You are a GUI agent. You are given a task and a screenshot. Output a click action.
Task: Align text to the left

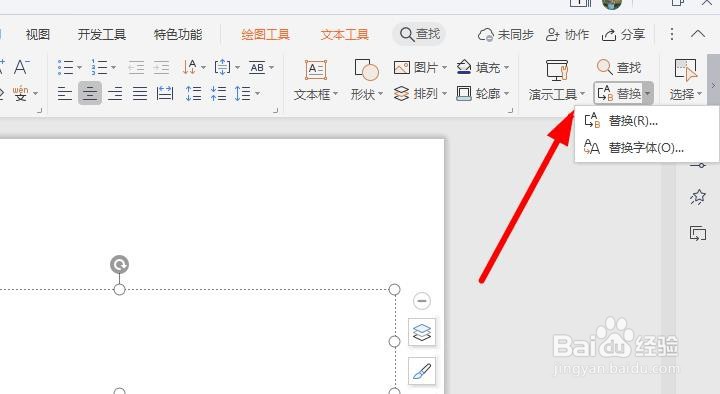coord(65,94)
